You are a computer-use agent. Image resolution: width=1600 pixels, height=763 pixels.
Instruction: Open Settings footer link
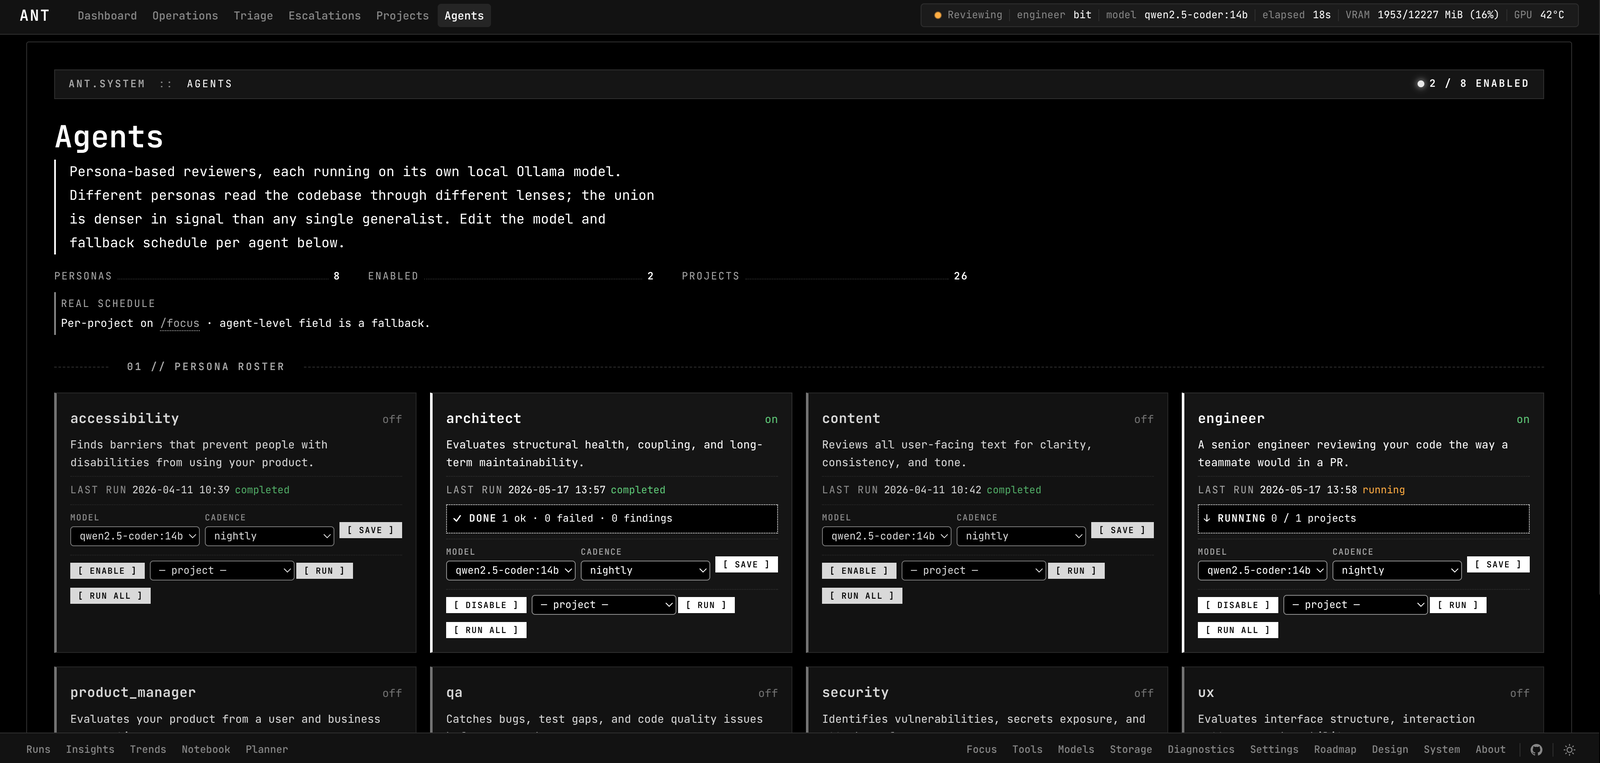click(x=1274, y=749)
